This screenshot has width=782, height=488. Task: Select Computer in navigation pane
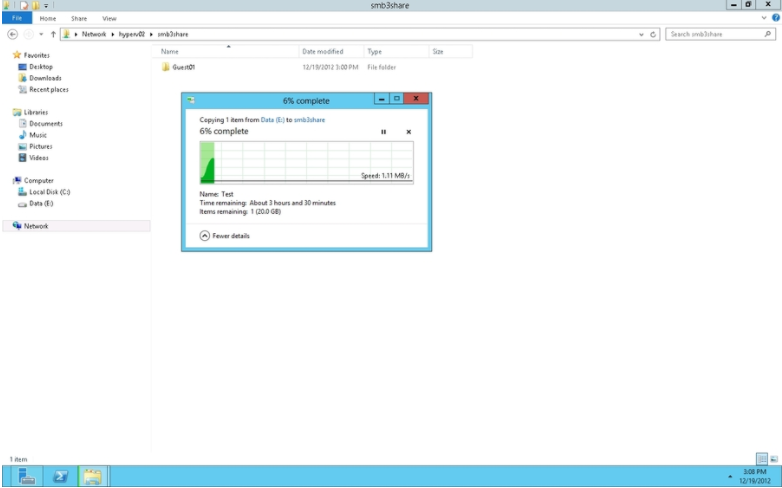(x=33, y=181)
